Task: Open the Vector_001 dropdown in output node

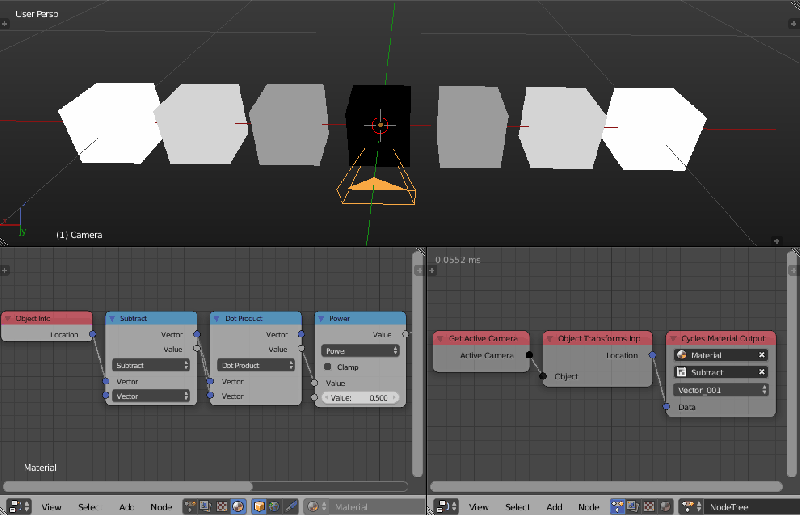Action: tap(721, 390)
